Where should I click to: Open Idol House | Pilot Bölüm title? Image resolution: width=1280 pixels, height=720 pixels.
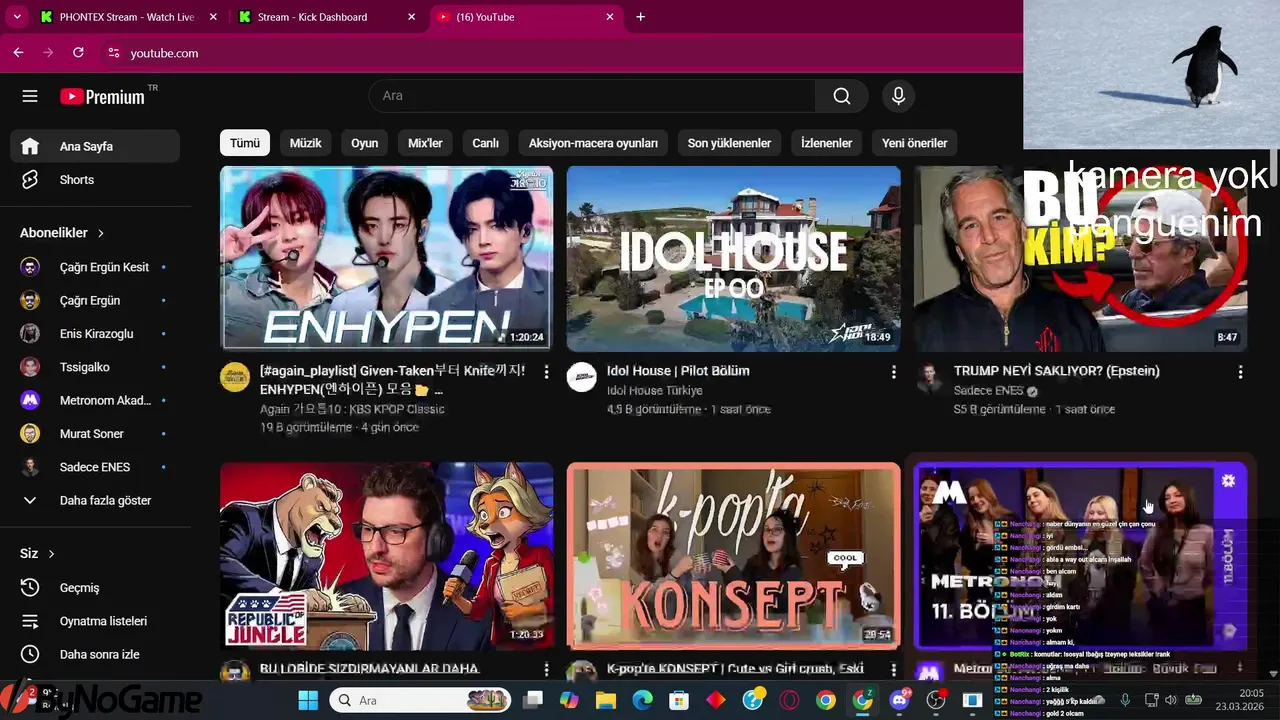pyautogui.click(x=678, y=371)
